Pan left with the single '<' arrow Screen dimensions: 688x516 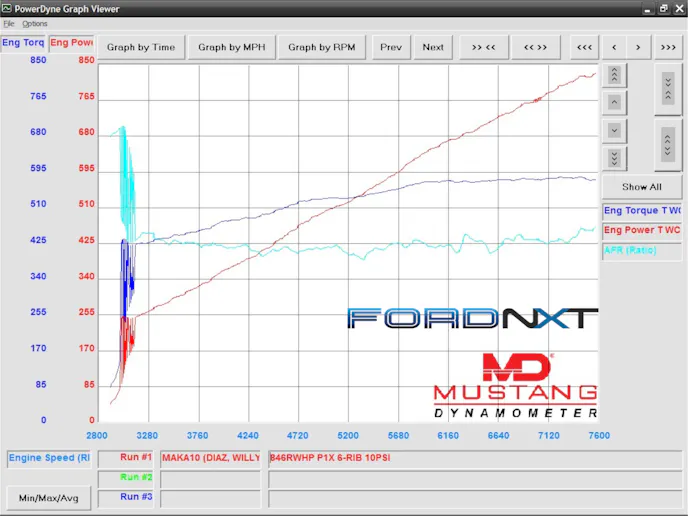pyautogui.click(x=614, y=47)
